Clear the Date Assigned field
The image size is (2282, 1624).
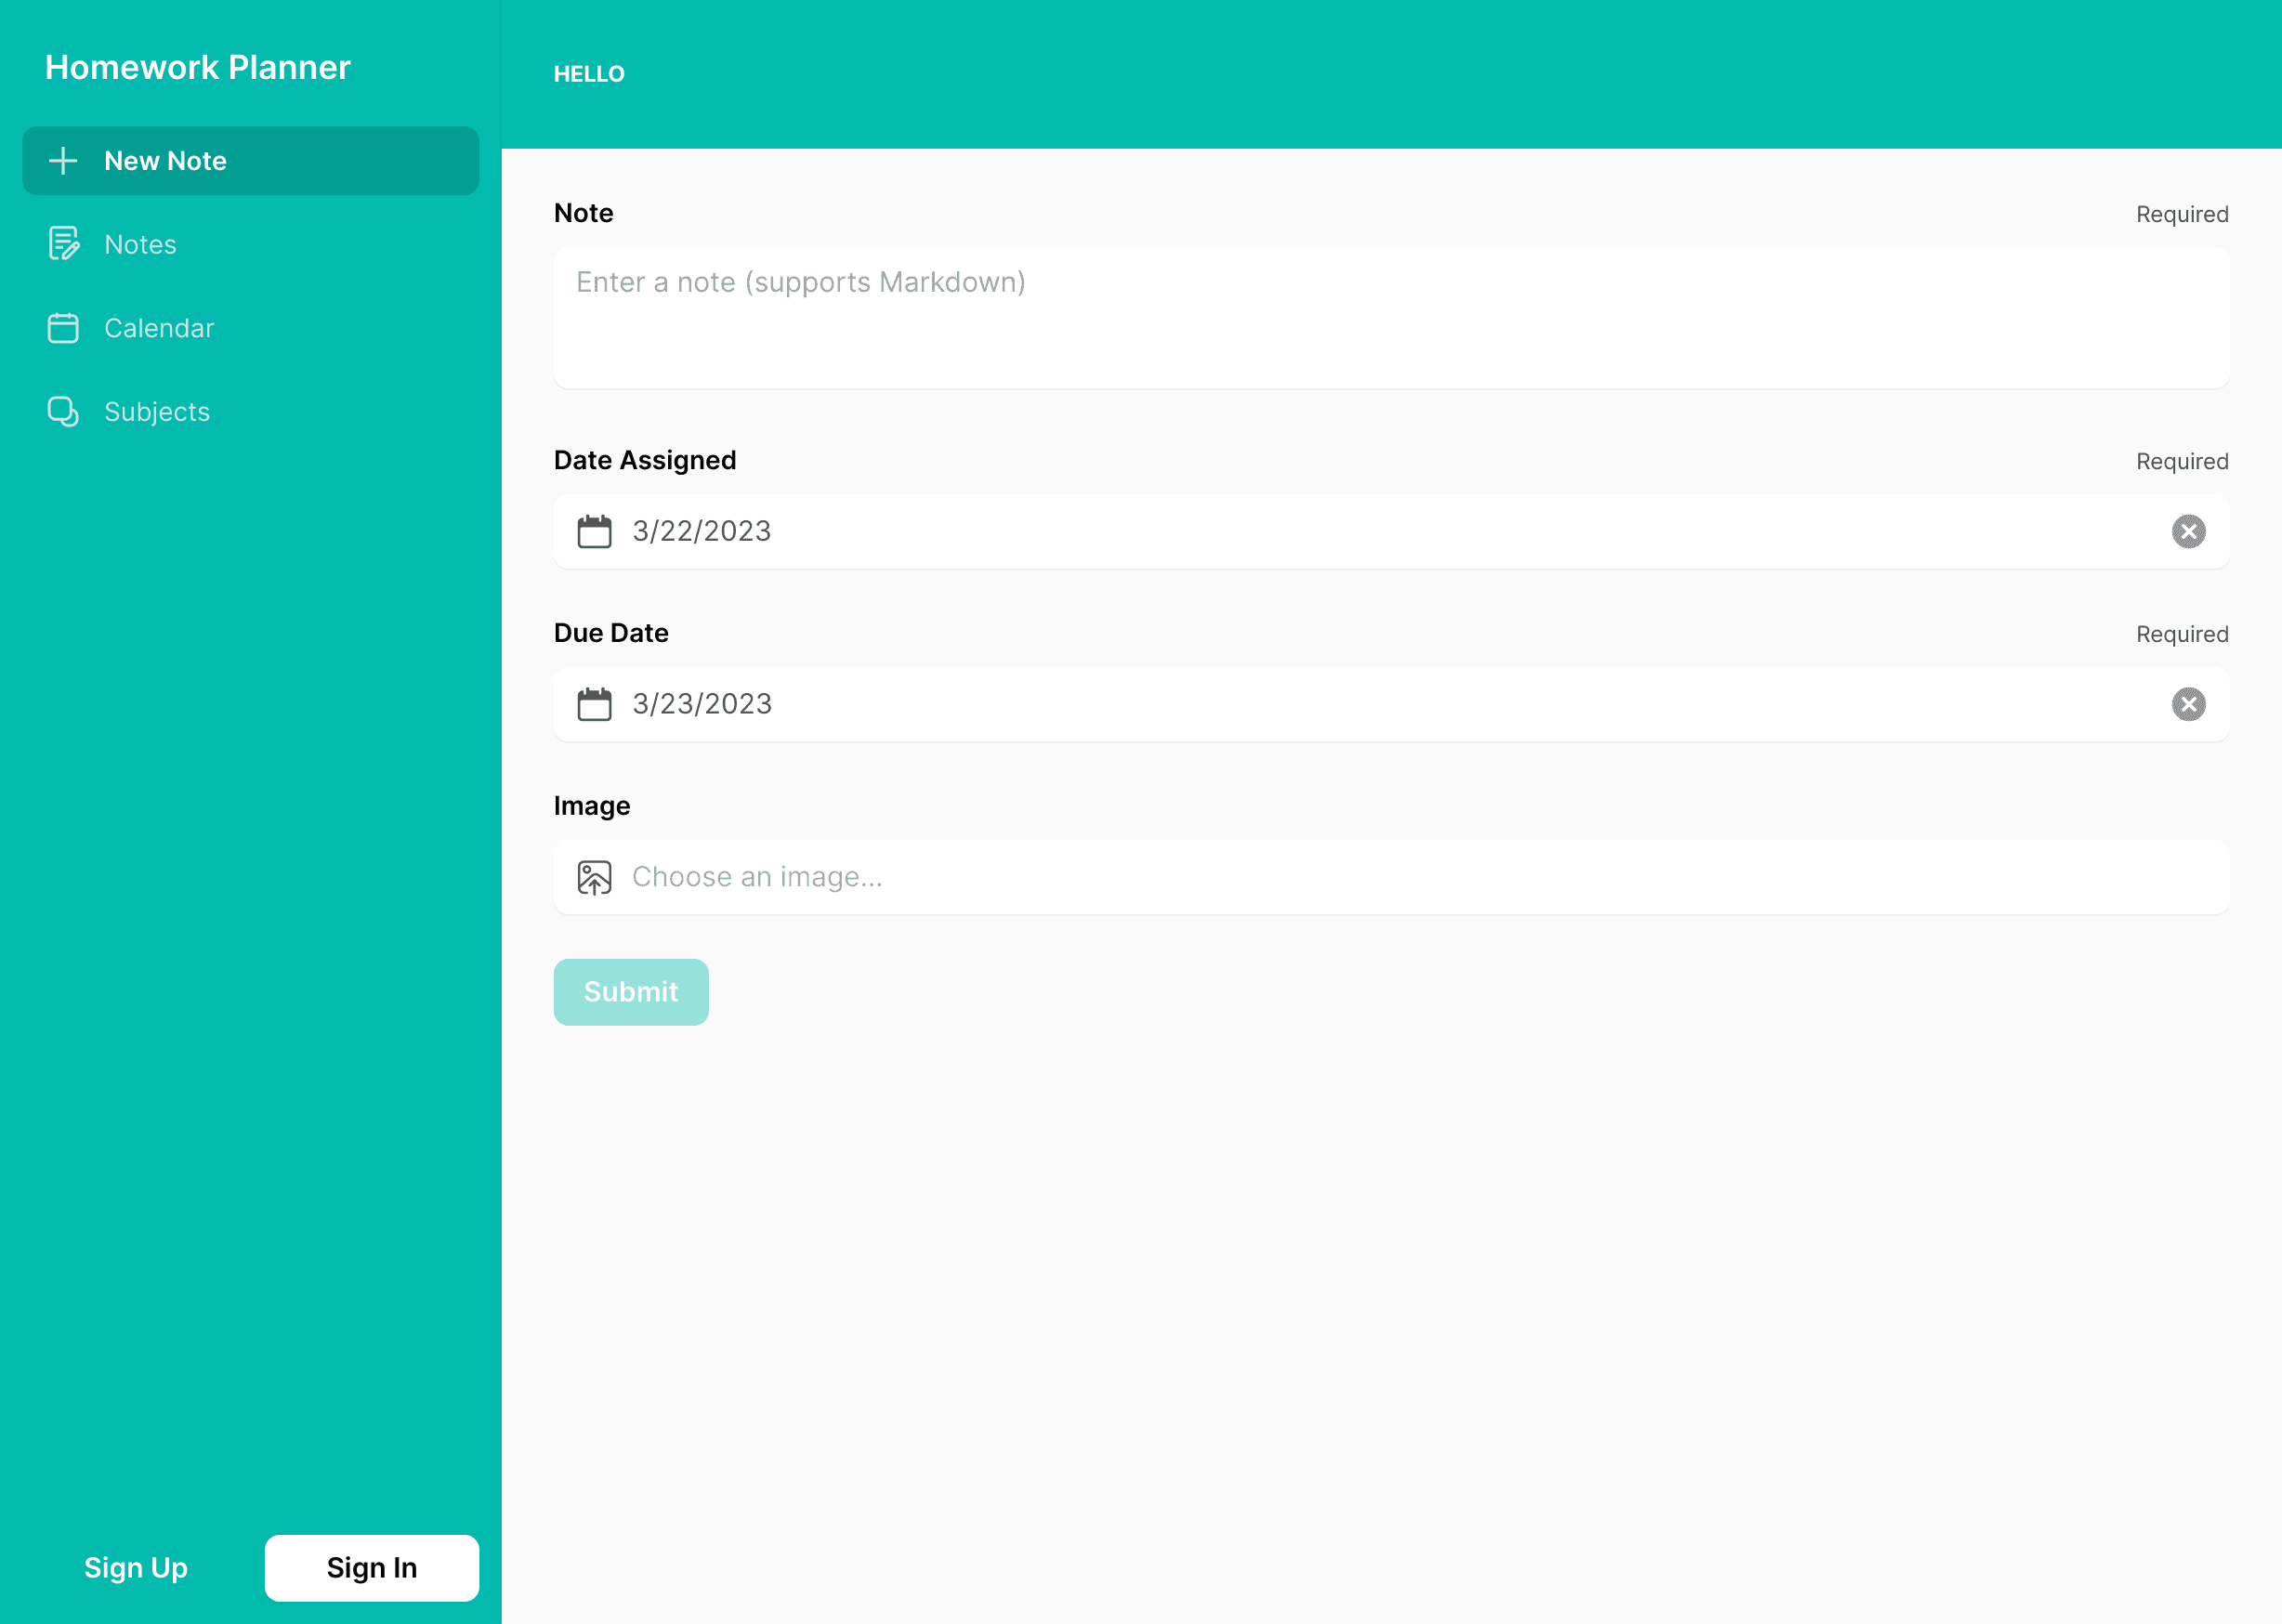pos(2191,530)
